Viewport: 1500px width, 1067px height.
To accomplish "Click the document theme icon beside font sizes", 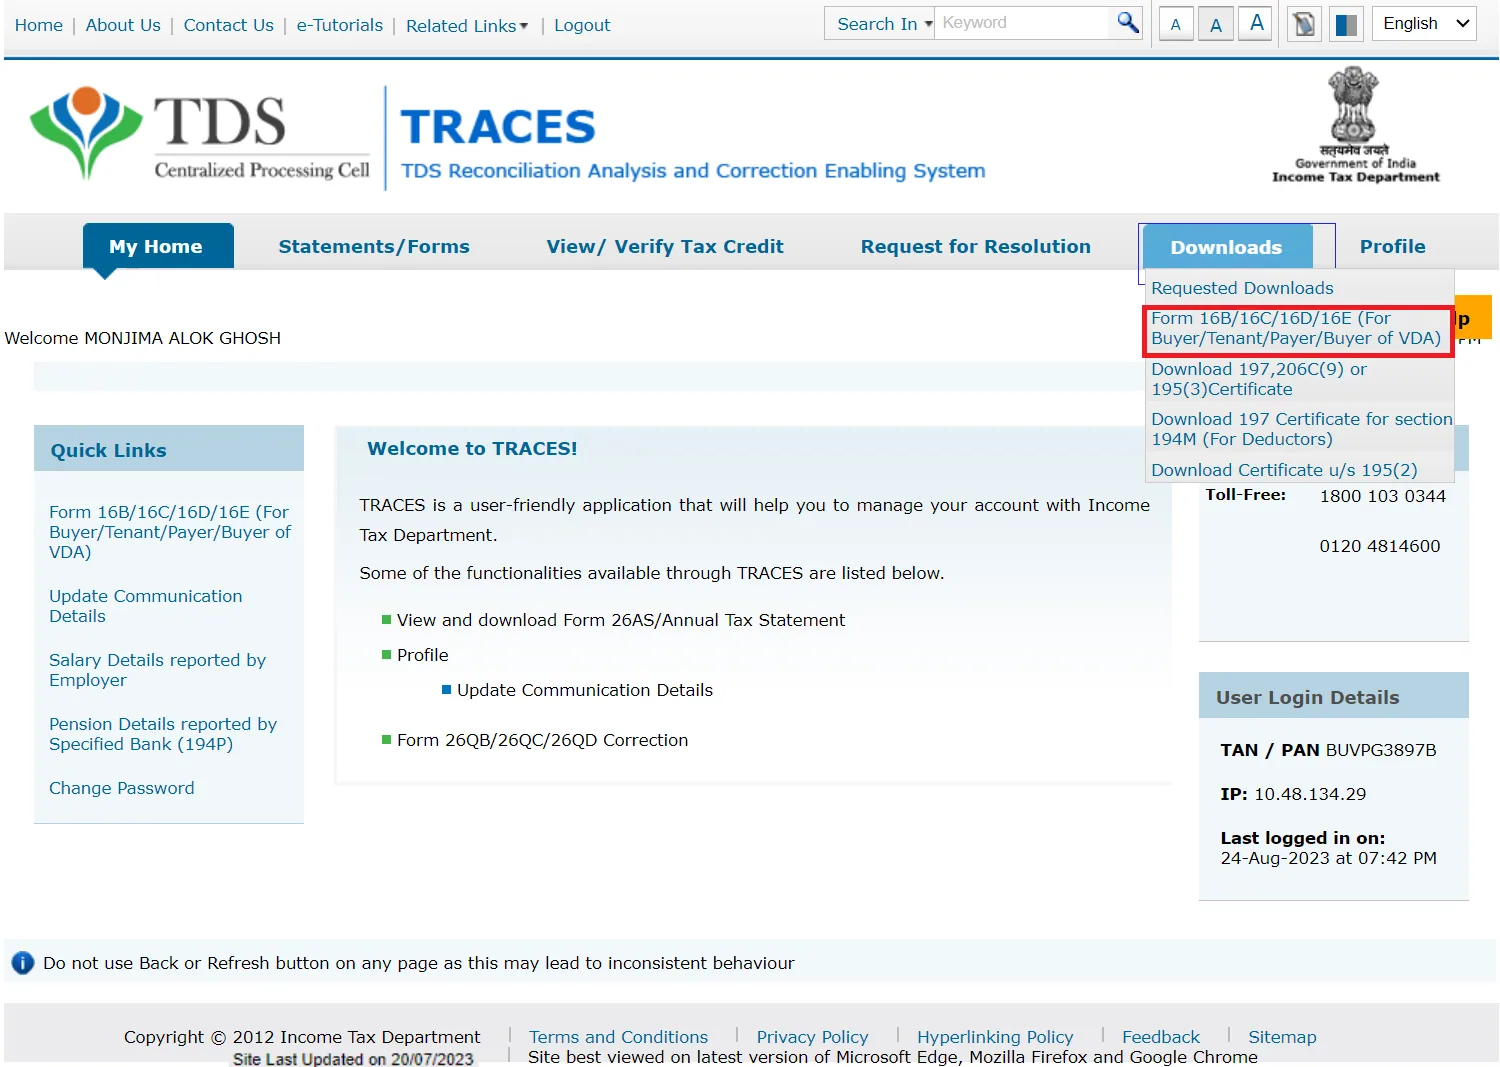I will pyautogui.click(x=1304, y=24).
